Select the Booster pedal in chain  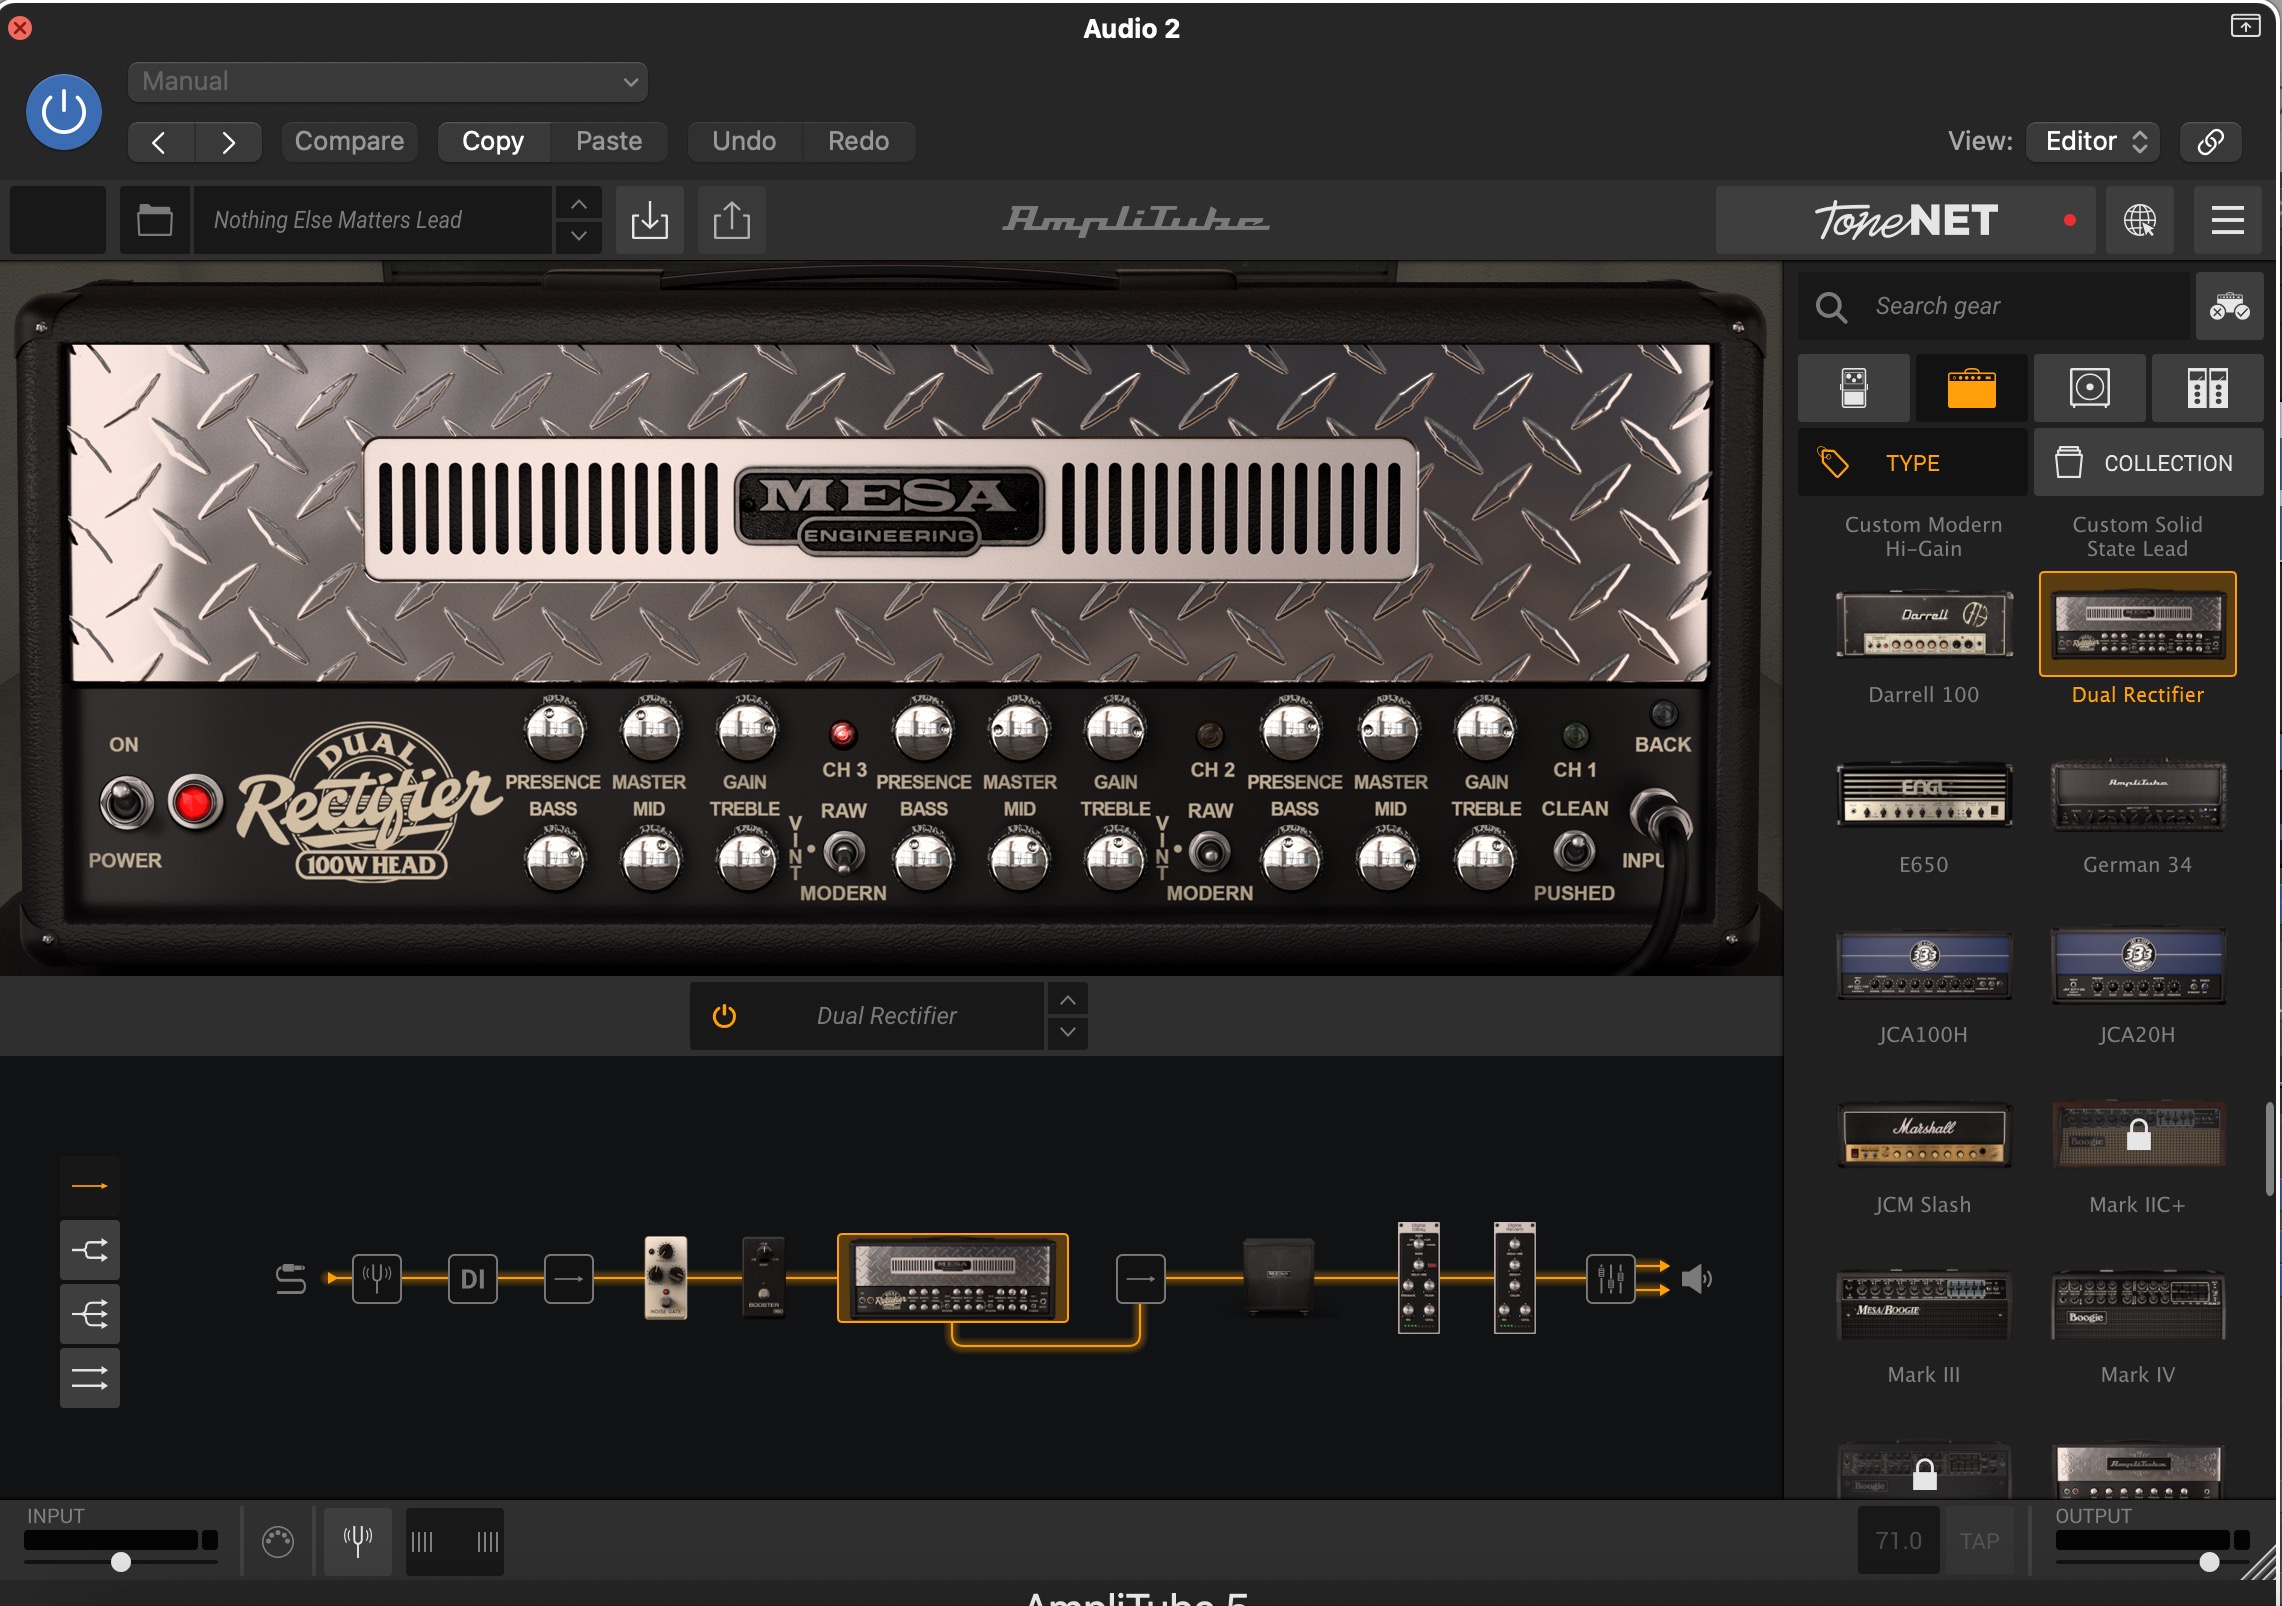click(x=763, y=1278)
